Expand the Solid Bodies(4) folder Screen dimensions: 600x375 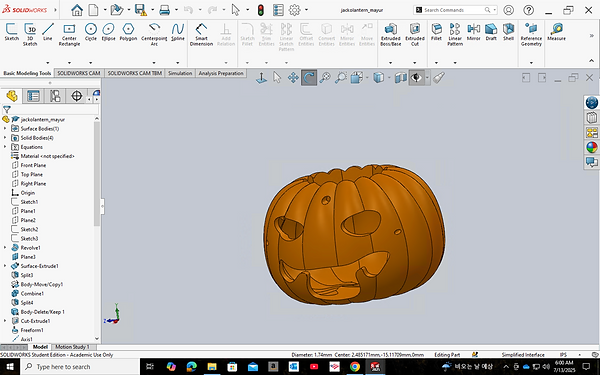tap(5, 138)
